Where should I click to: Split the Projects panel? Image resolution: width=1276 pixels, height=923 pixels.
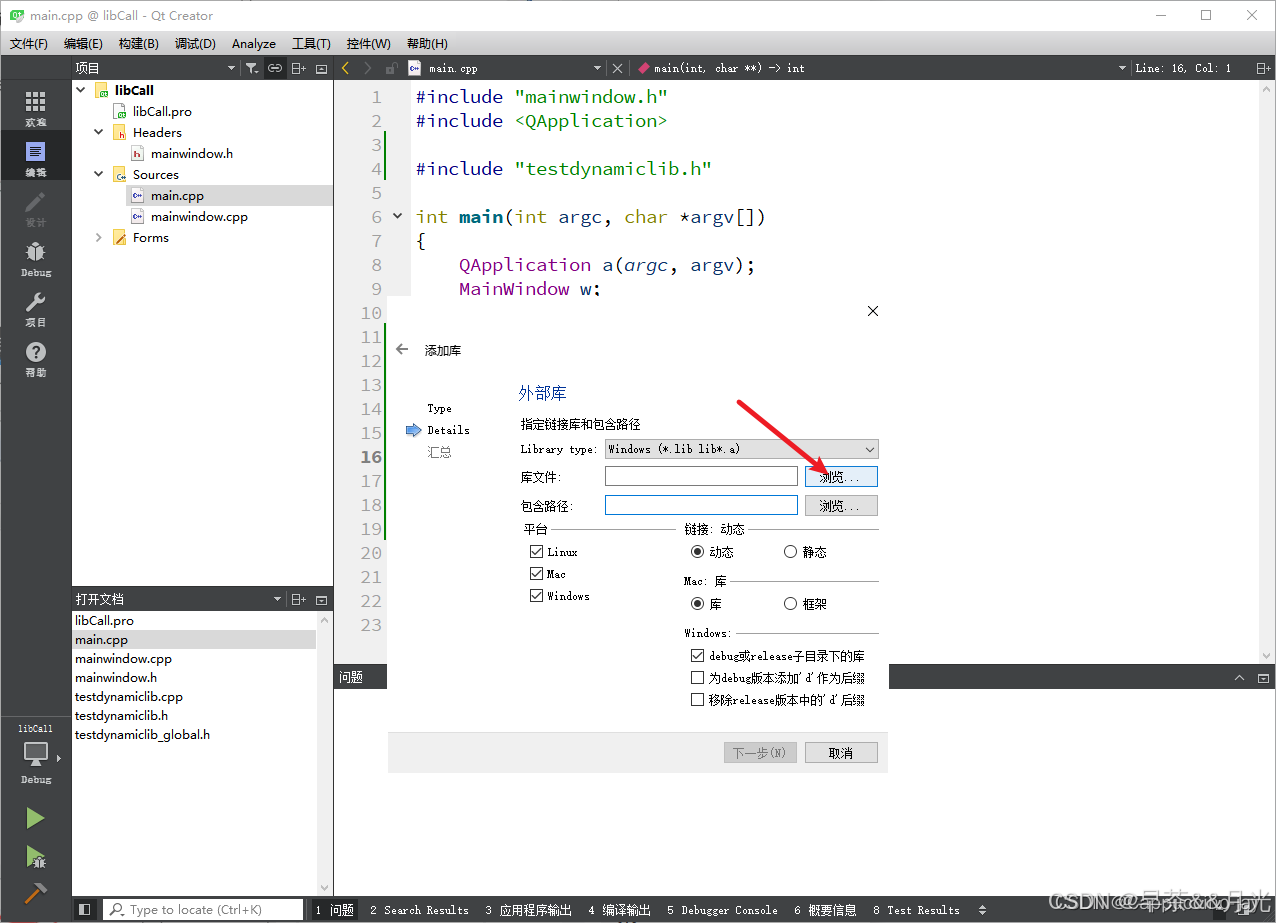point(298,68)
